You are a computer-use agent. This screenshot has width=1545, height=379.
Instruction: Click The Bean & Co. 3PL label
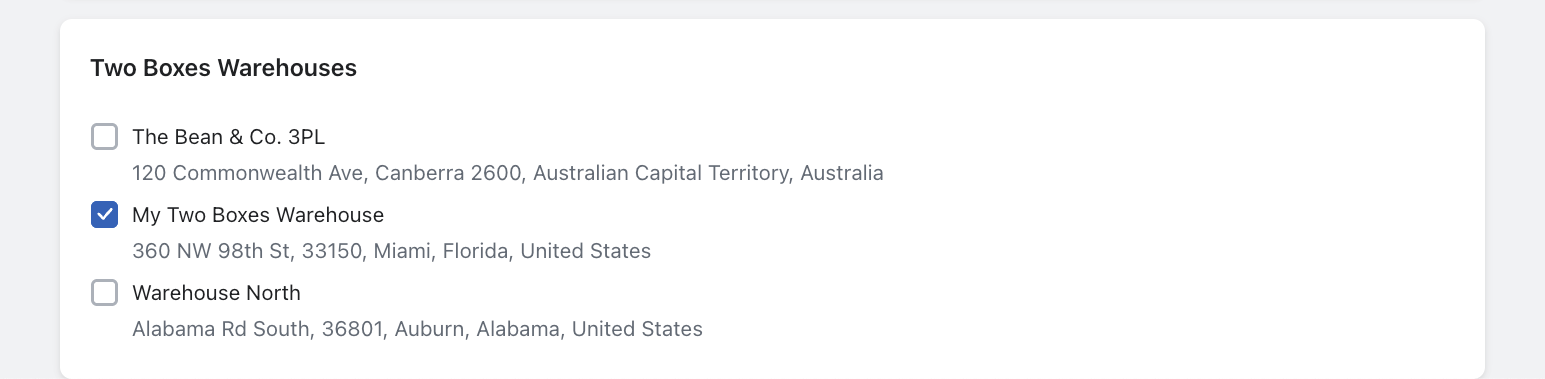click(228, 137)
